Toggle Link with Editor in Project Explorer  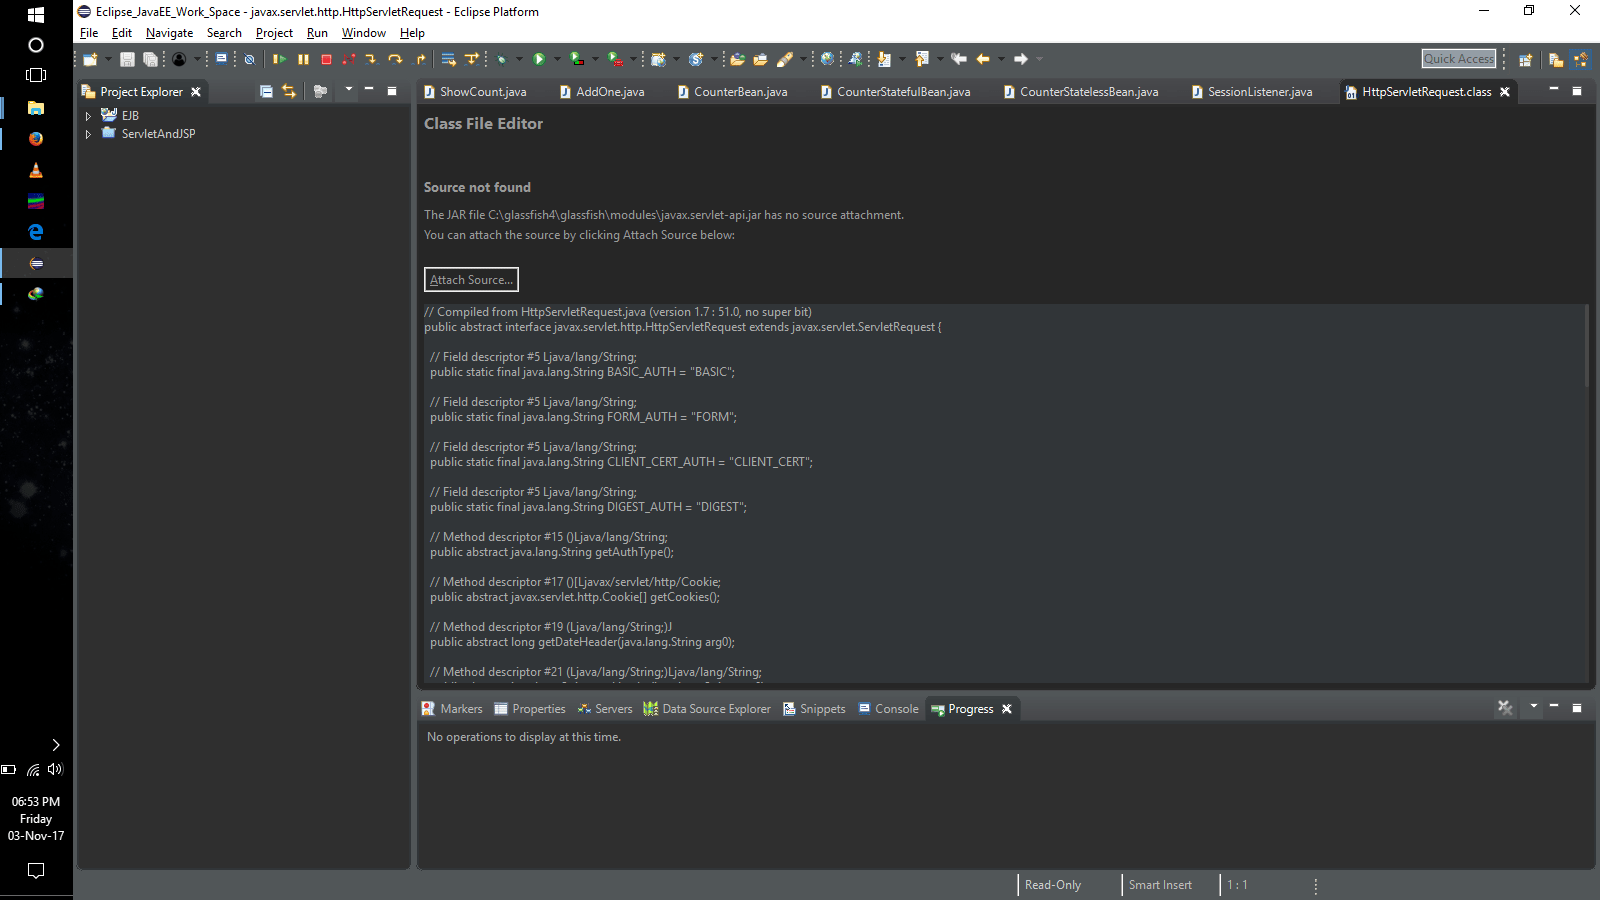[289, 91]
